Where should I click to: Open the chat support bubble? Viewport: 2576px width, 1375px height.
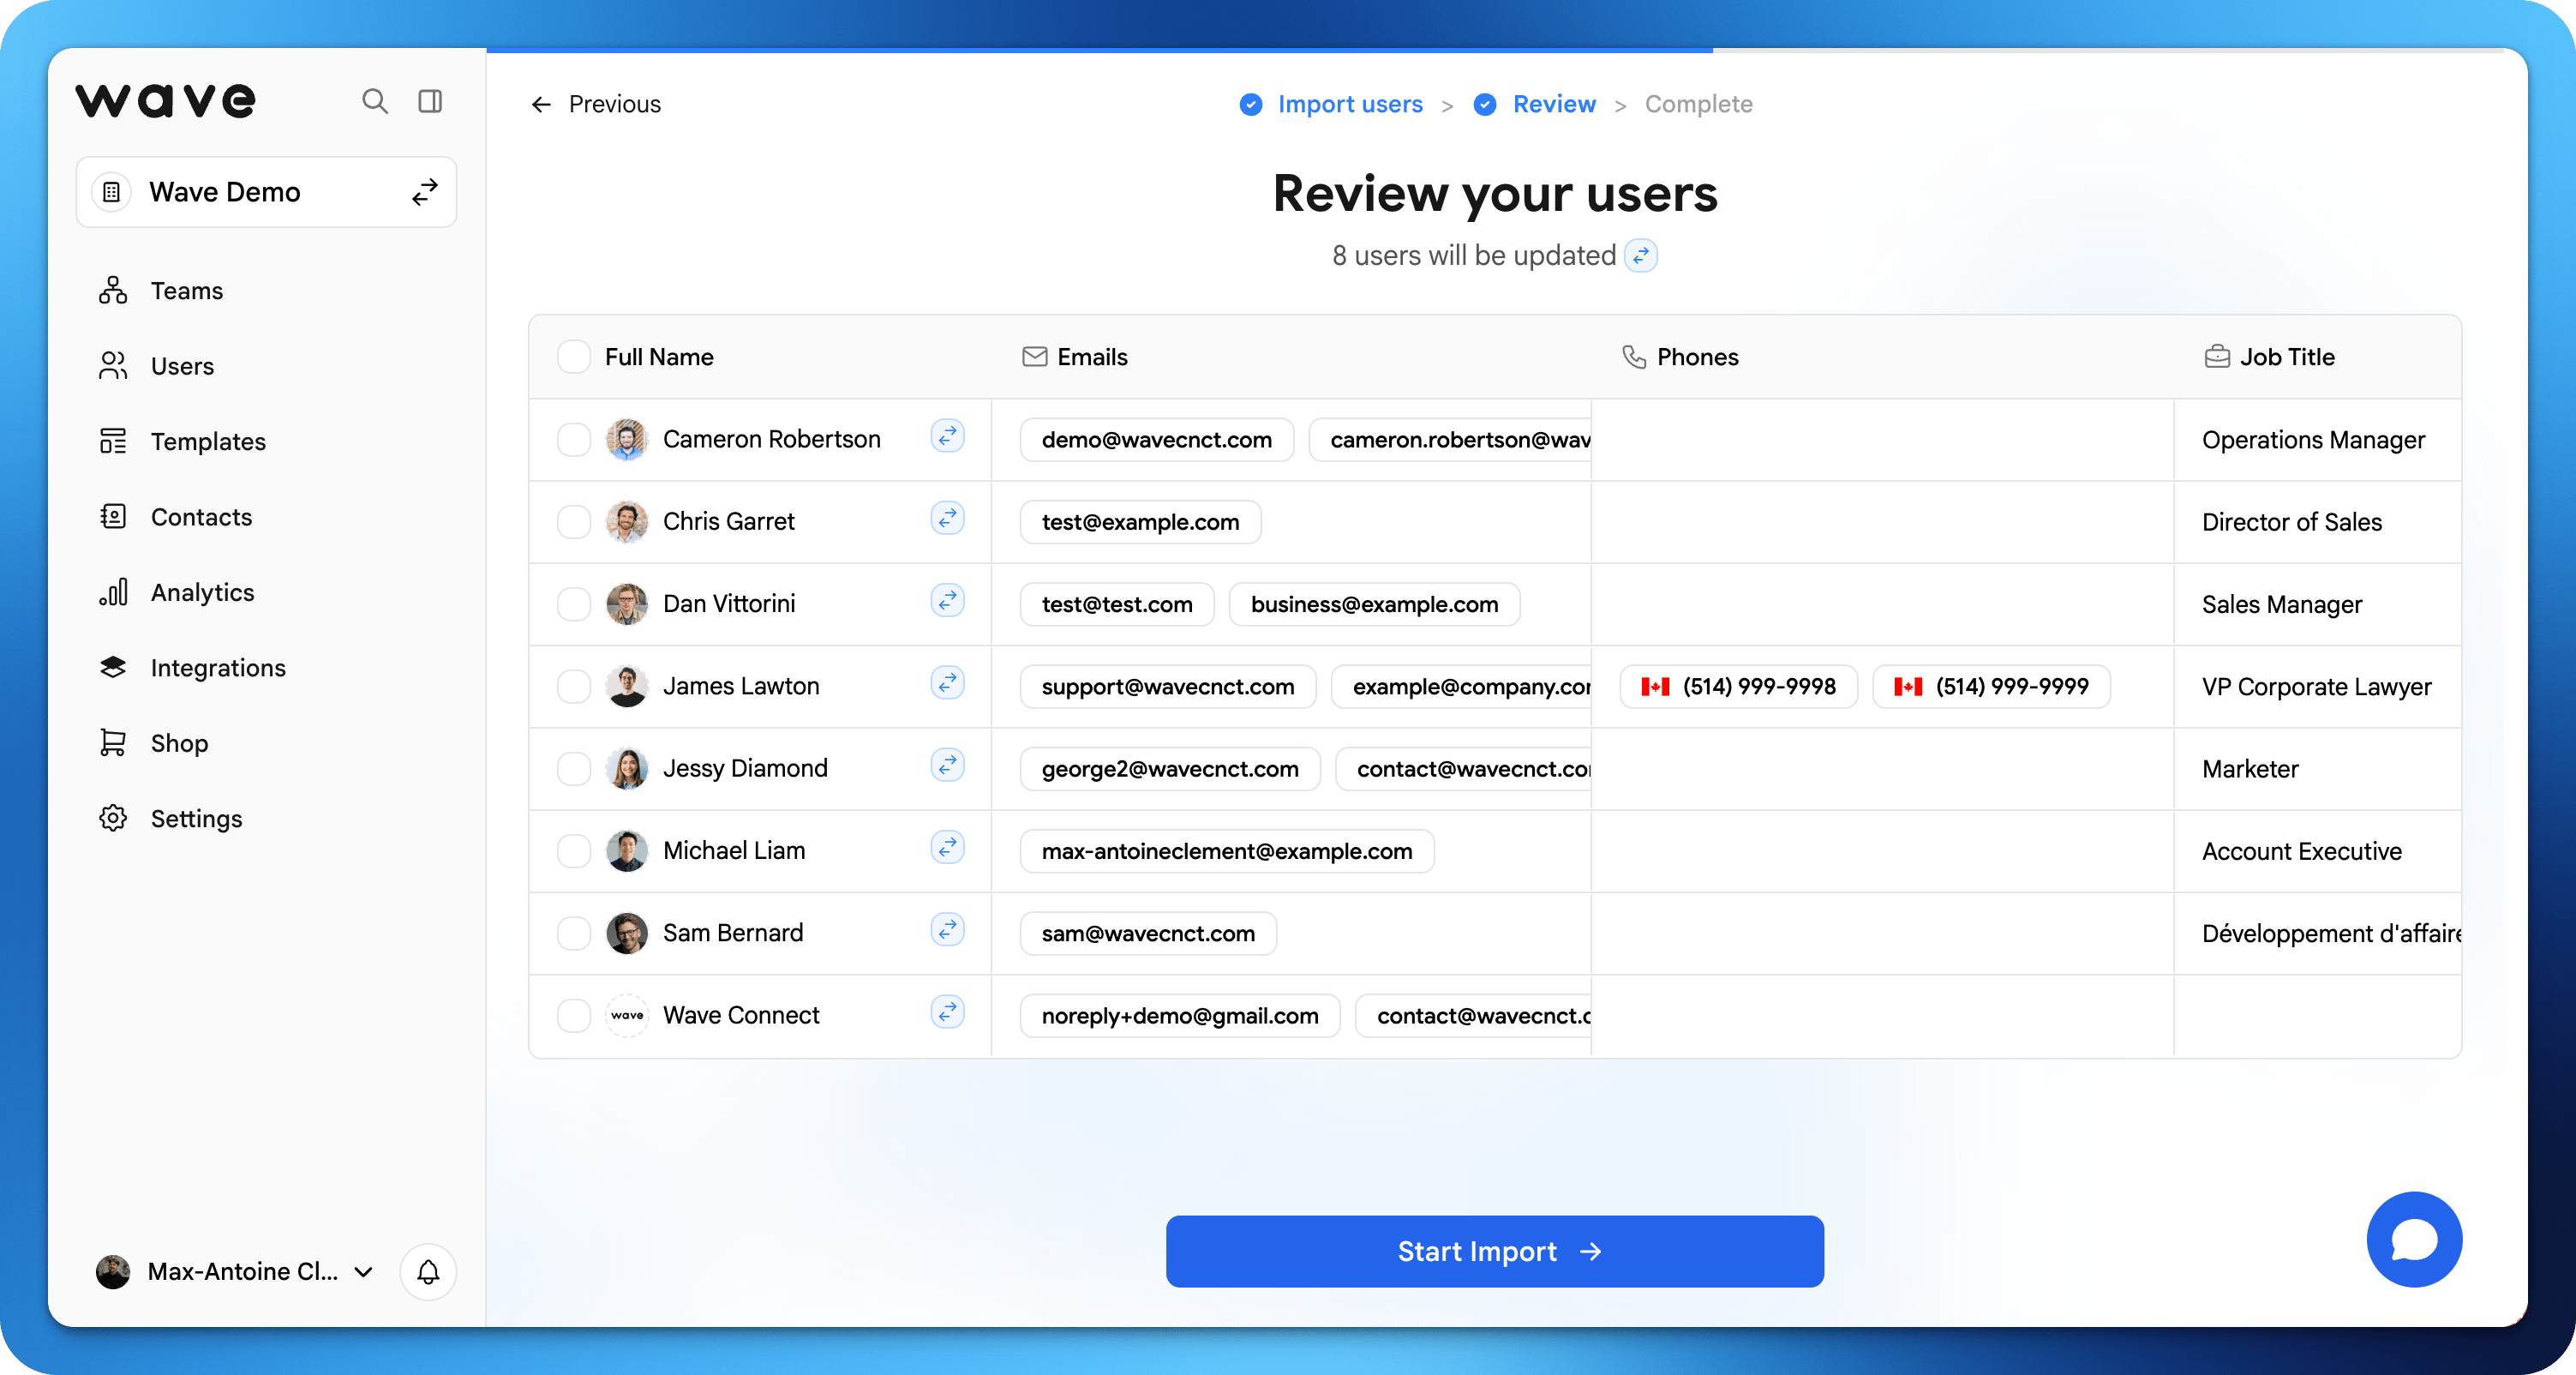(x=2413, y=1240)
